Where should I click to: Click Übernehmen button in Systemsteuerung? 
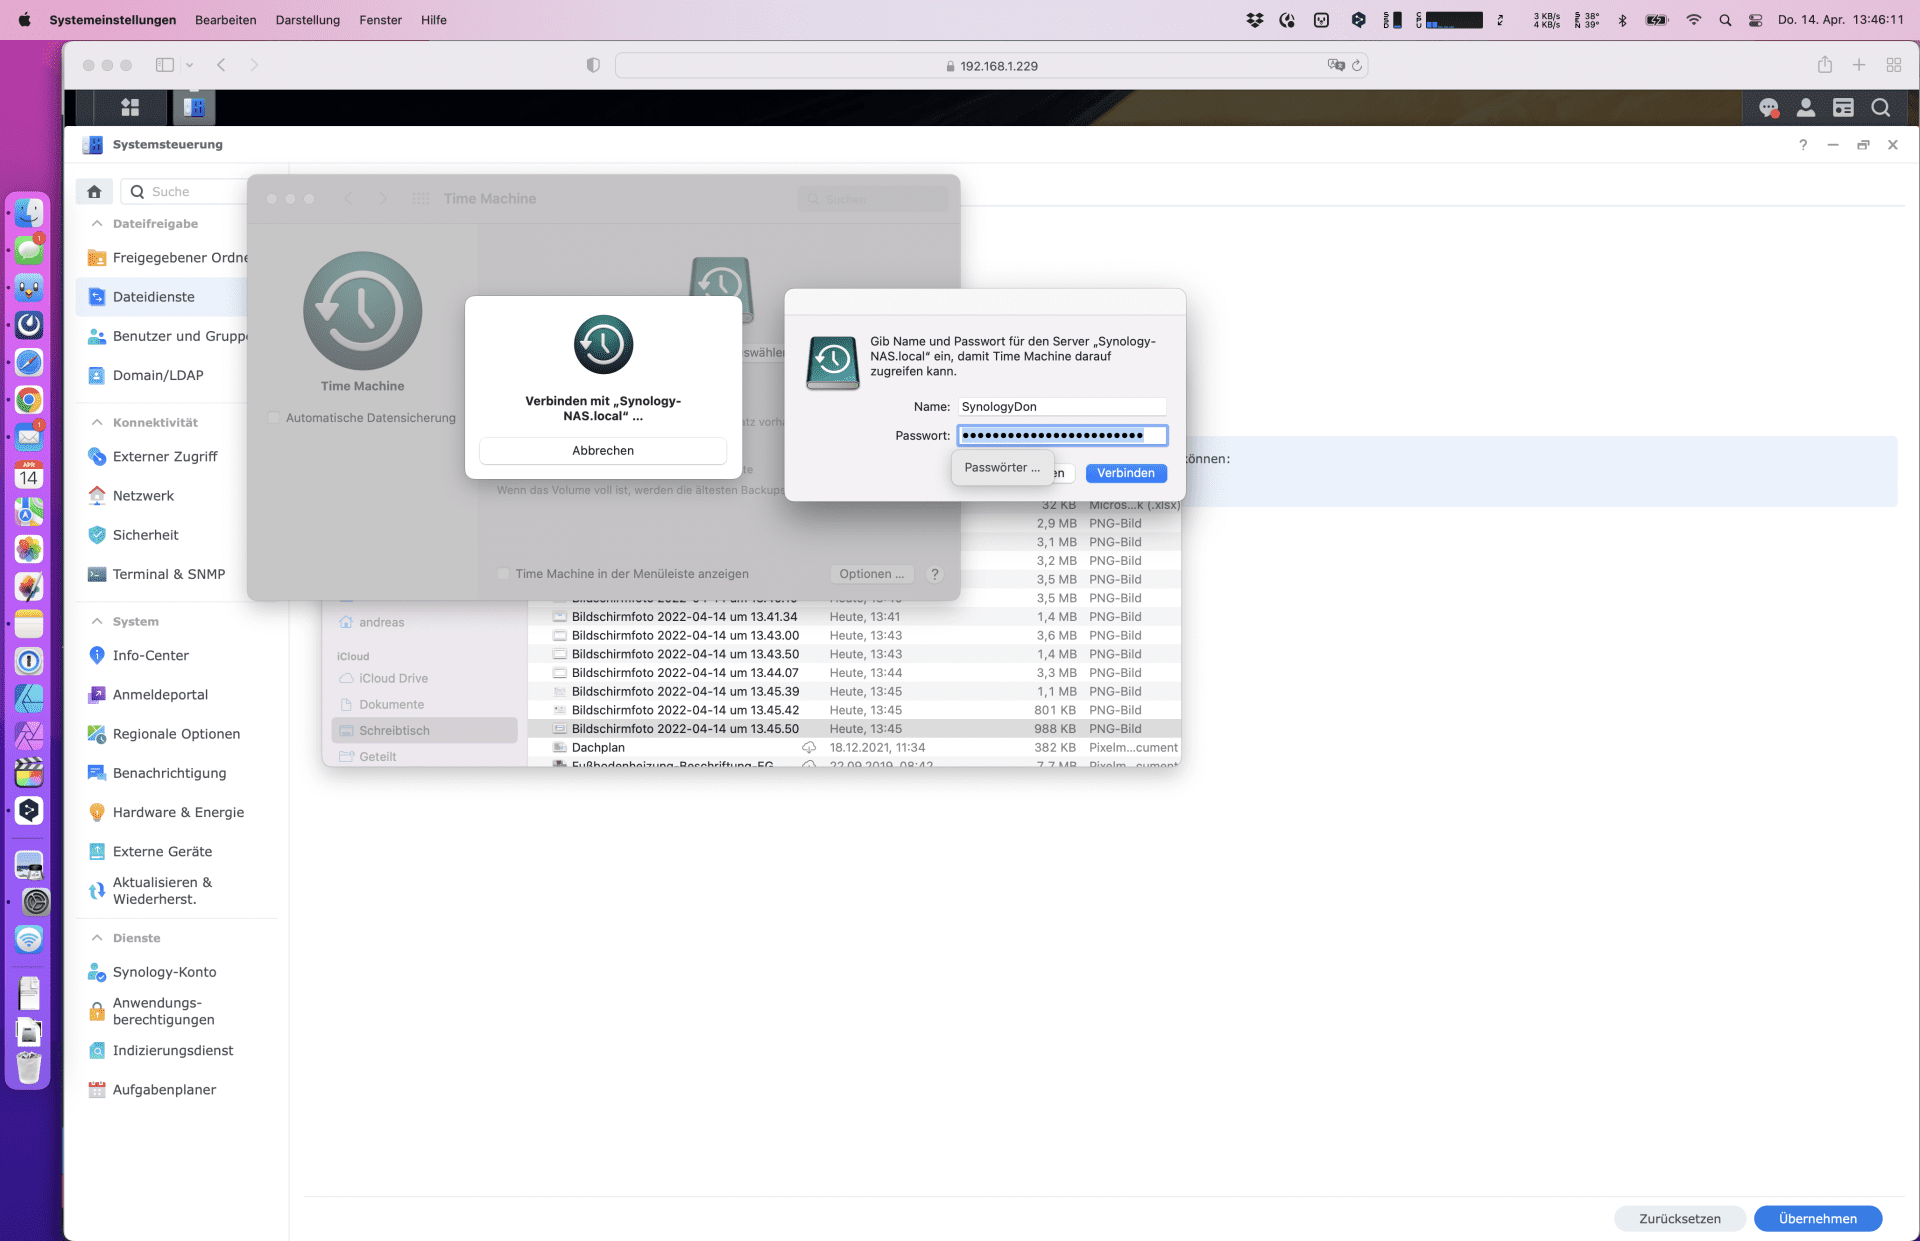pos(1818,1218)
